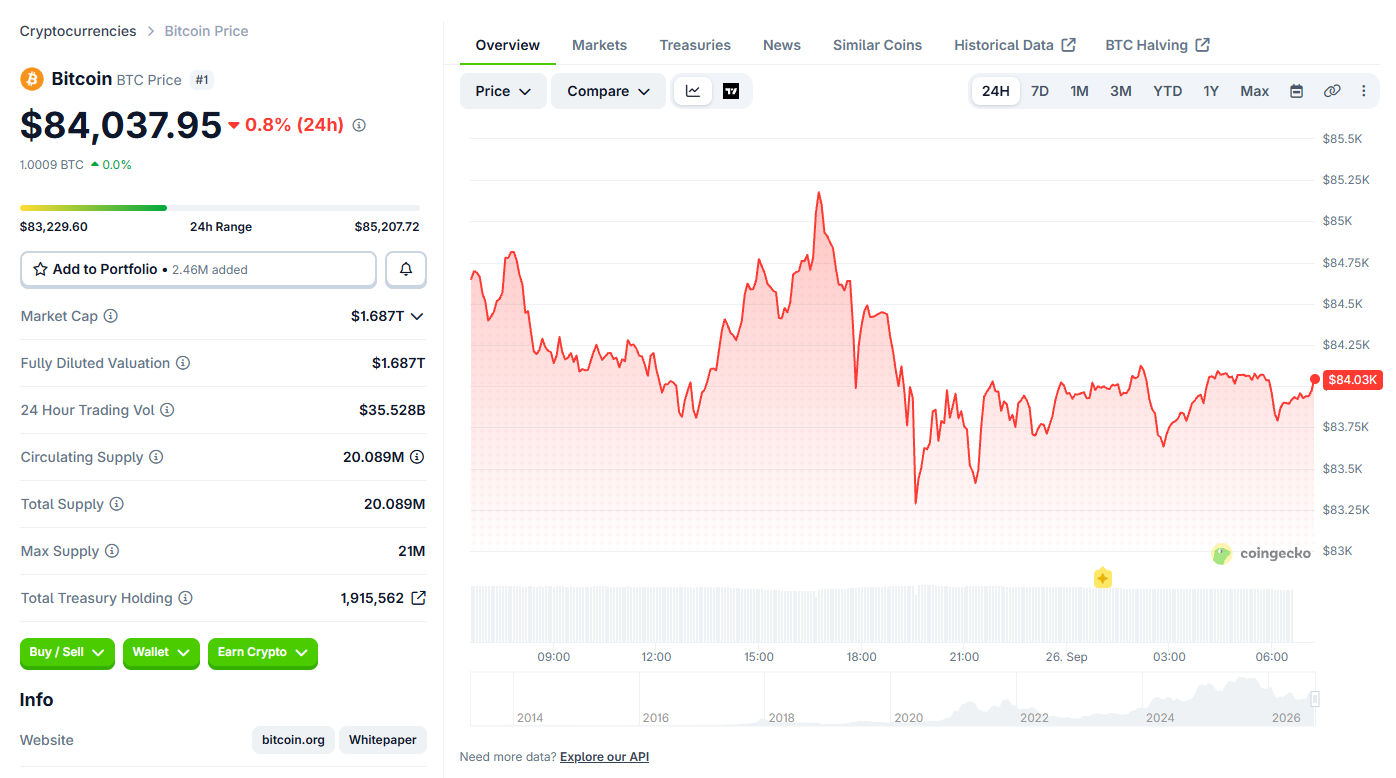This screenshot has height=778, width=1396.
Task: Open external link icon next to 1,915,562
Action: click(419, 598)
